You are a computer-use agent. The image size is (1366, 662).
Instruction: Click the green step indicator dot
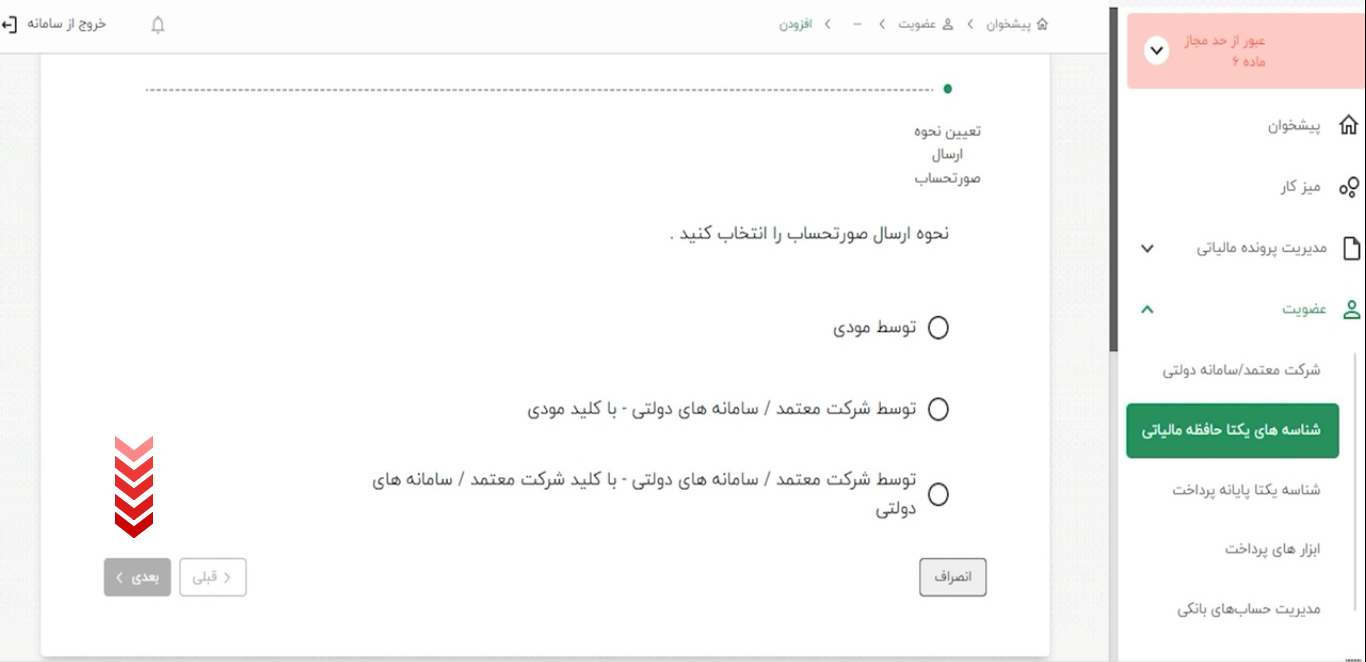click(947, 89)
